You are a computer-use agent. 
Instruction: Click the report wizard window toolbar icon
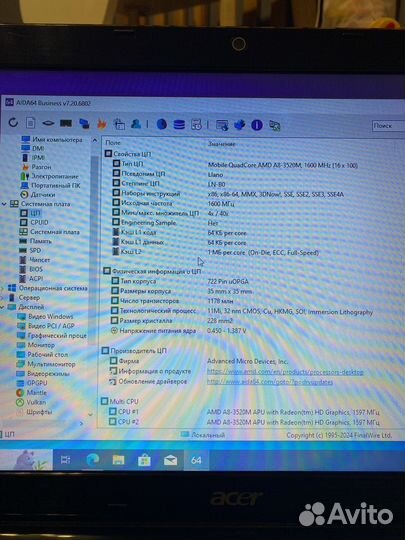click(x=222, y=125)
